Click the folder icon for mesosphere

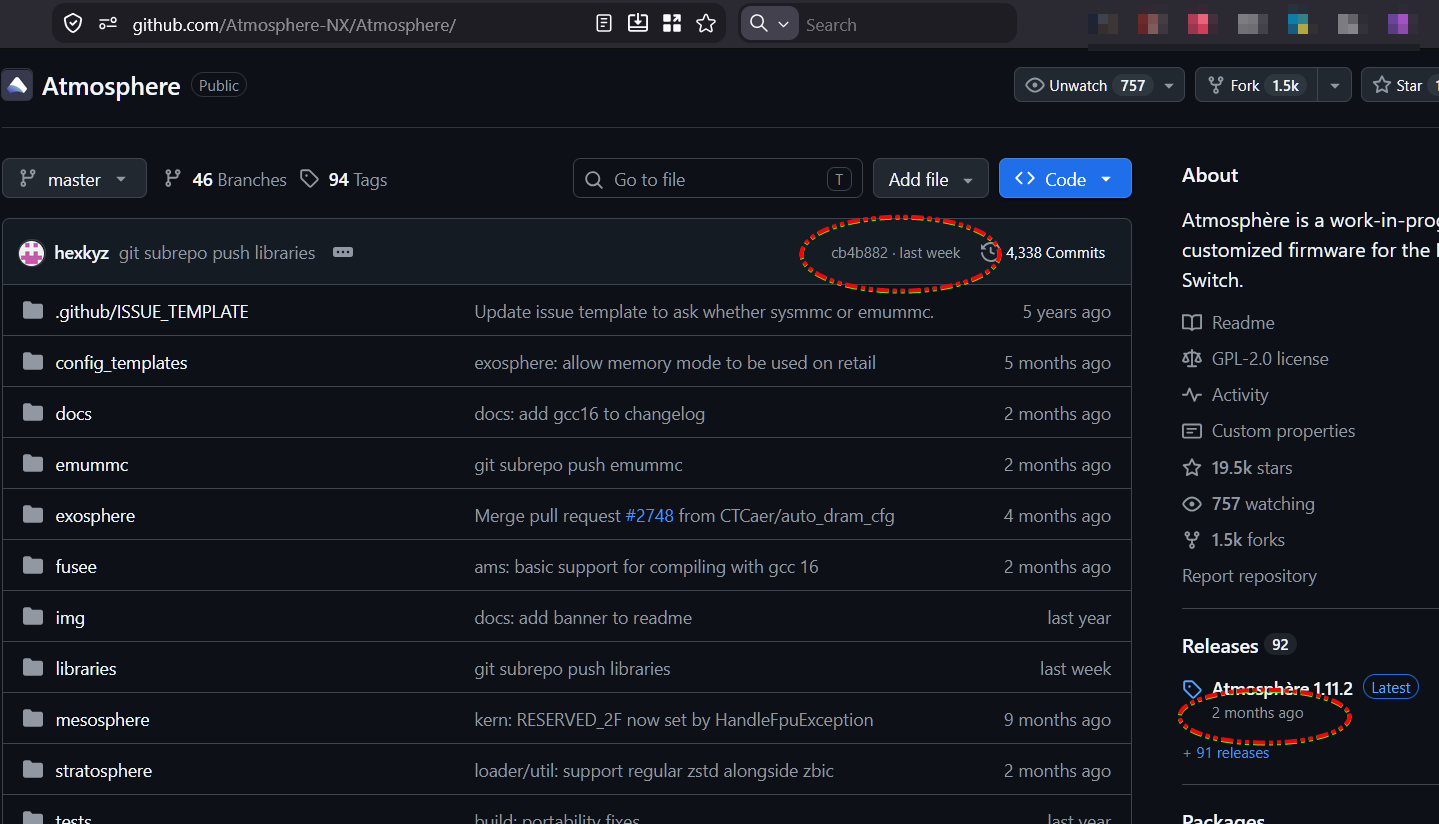[x=33, y=719]
